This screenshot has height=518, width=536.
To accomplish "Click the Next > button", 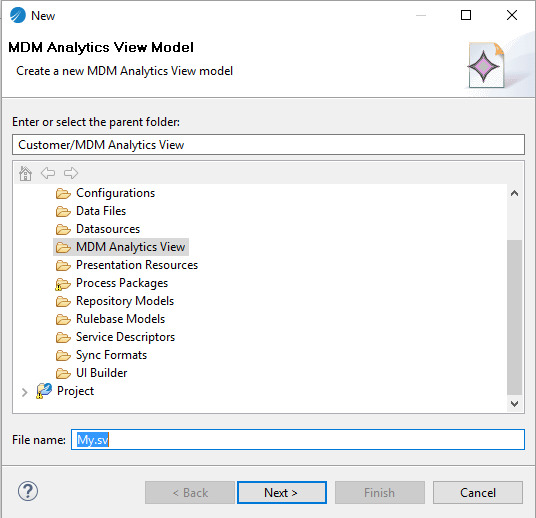I will 282,492.
